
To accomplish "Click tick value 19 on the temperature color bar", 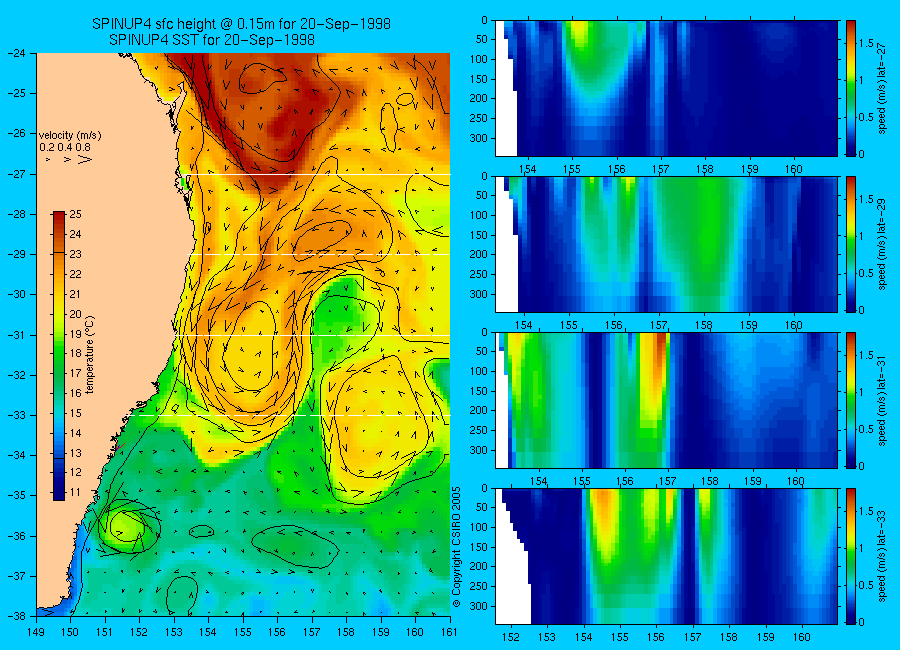I will (75, 334).
